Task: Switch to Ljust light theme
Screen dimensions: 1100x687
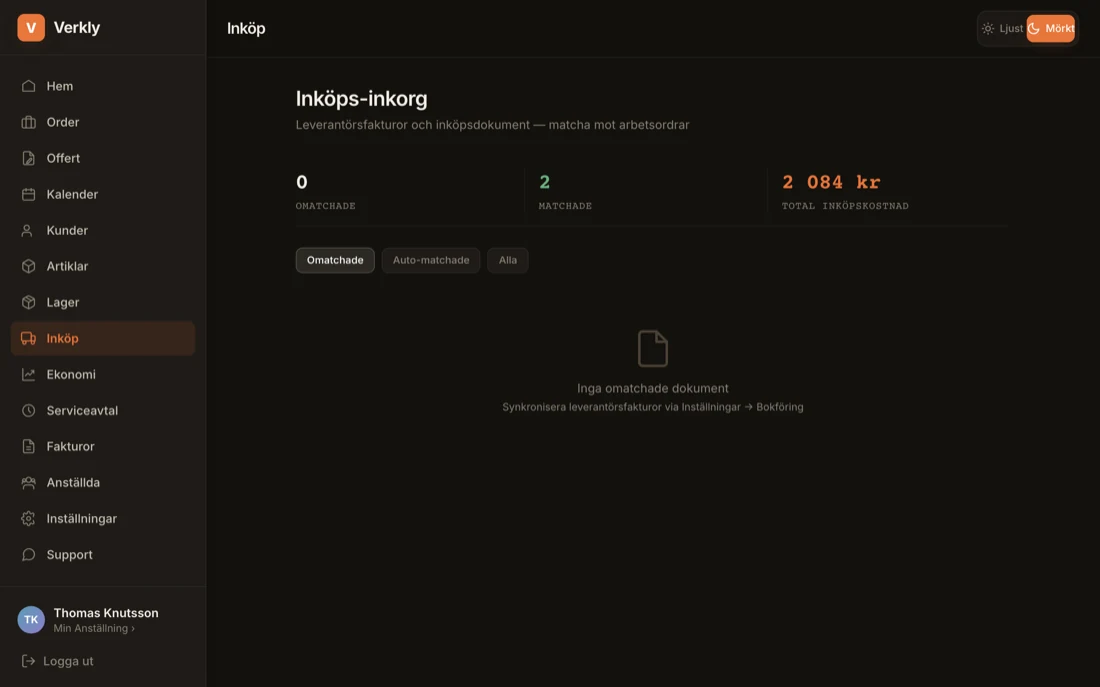Action: [x=1002, y=29]
